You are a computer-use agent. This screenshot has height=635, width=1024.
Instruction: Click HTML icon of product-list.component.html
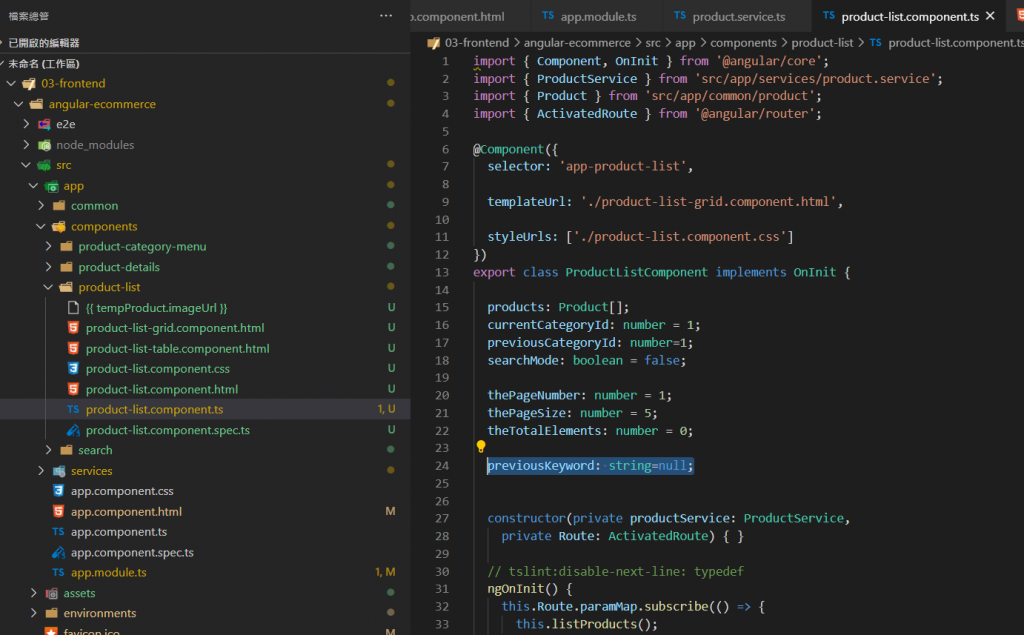point(73,389)
